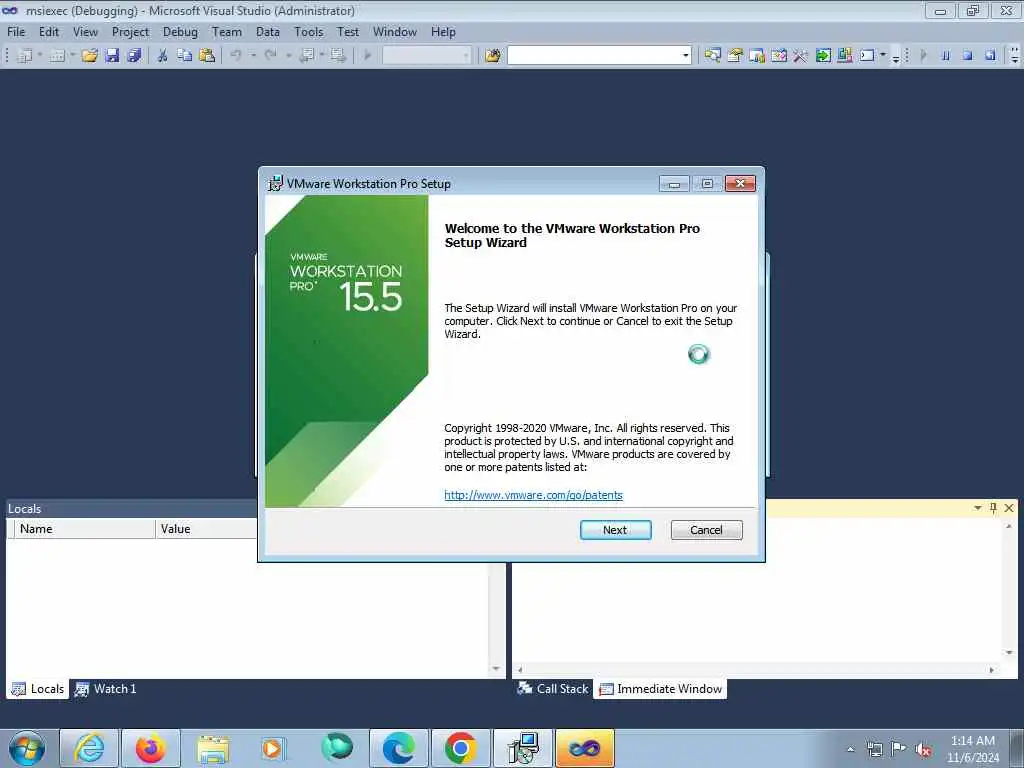Click the Navigate Forward toolbar icon

338,56
